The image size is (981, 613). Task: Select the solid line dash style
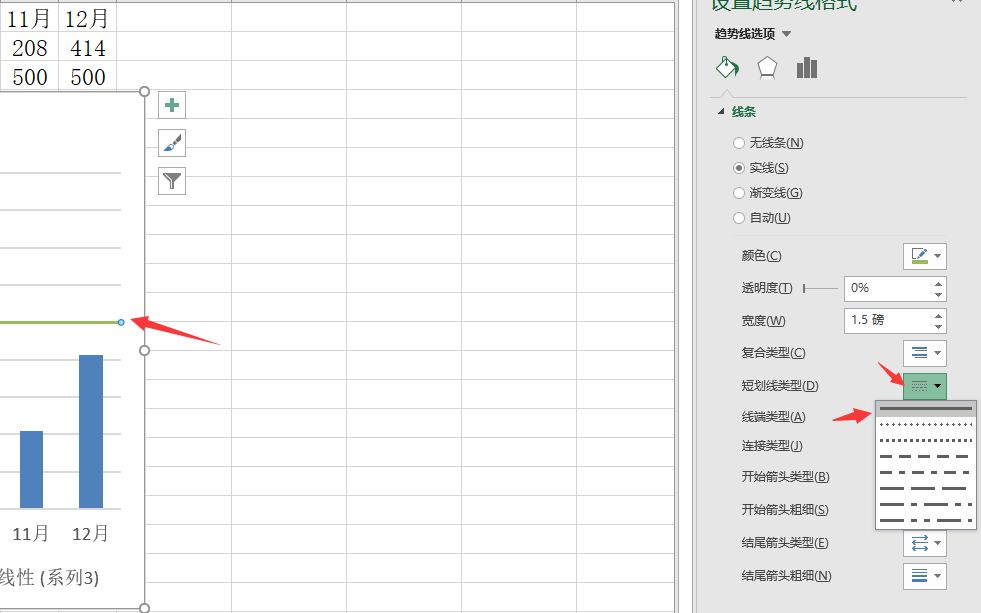(x=925, y=408)
